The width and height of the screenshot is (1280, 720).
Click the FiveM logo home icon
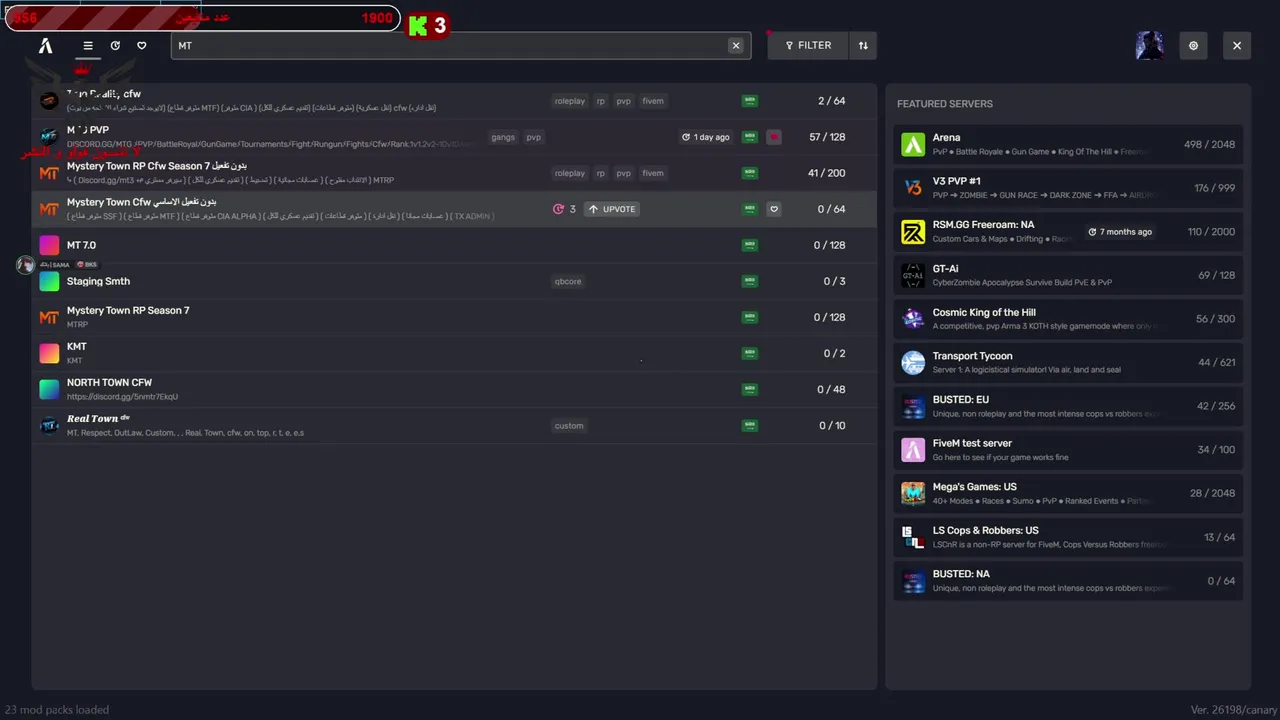[x=45, y=46]
